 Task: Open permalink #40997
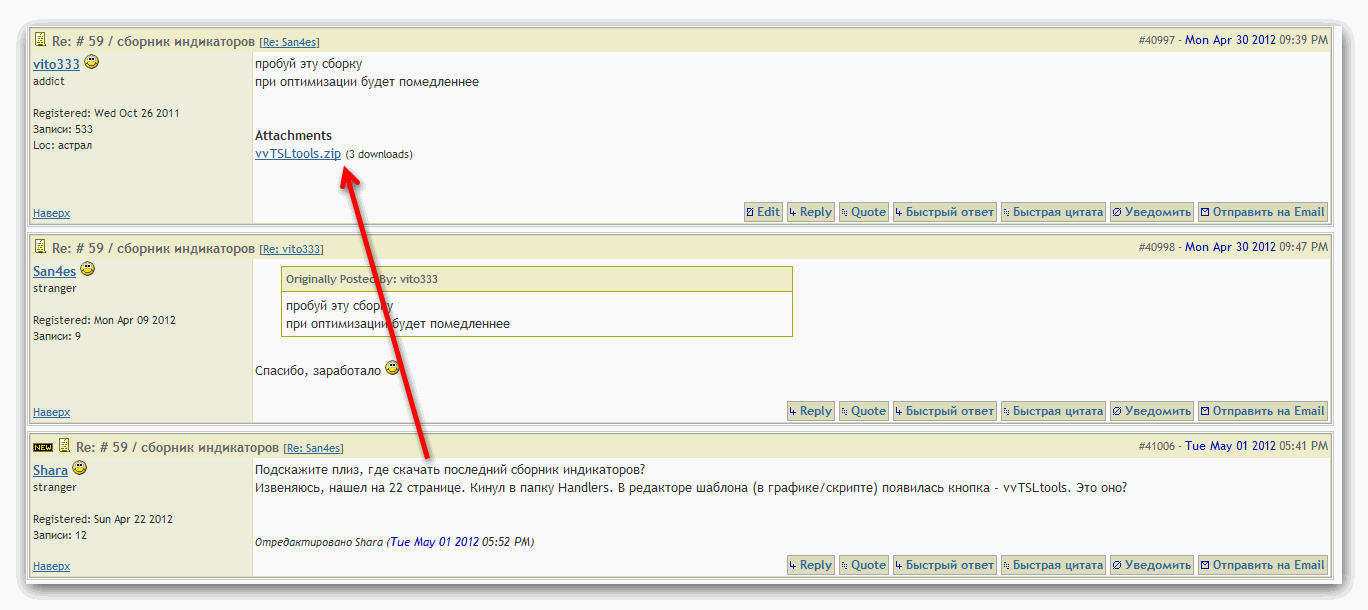(x=1157, y=40)
